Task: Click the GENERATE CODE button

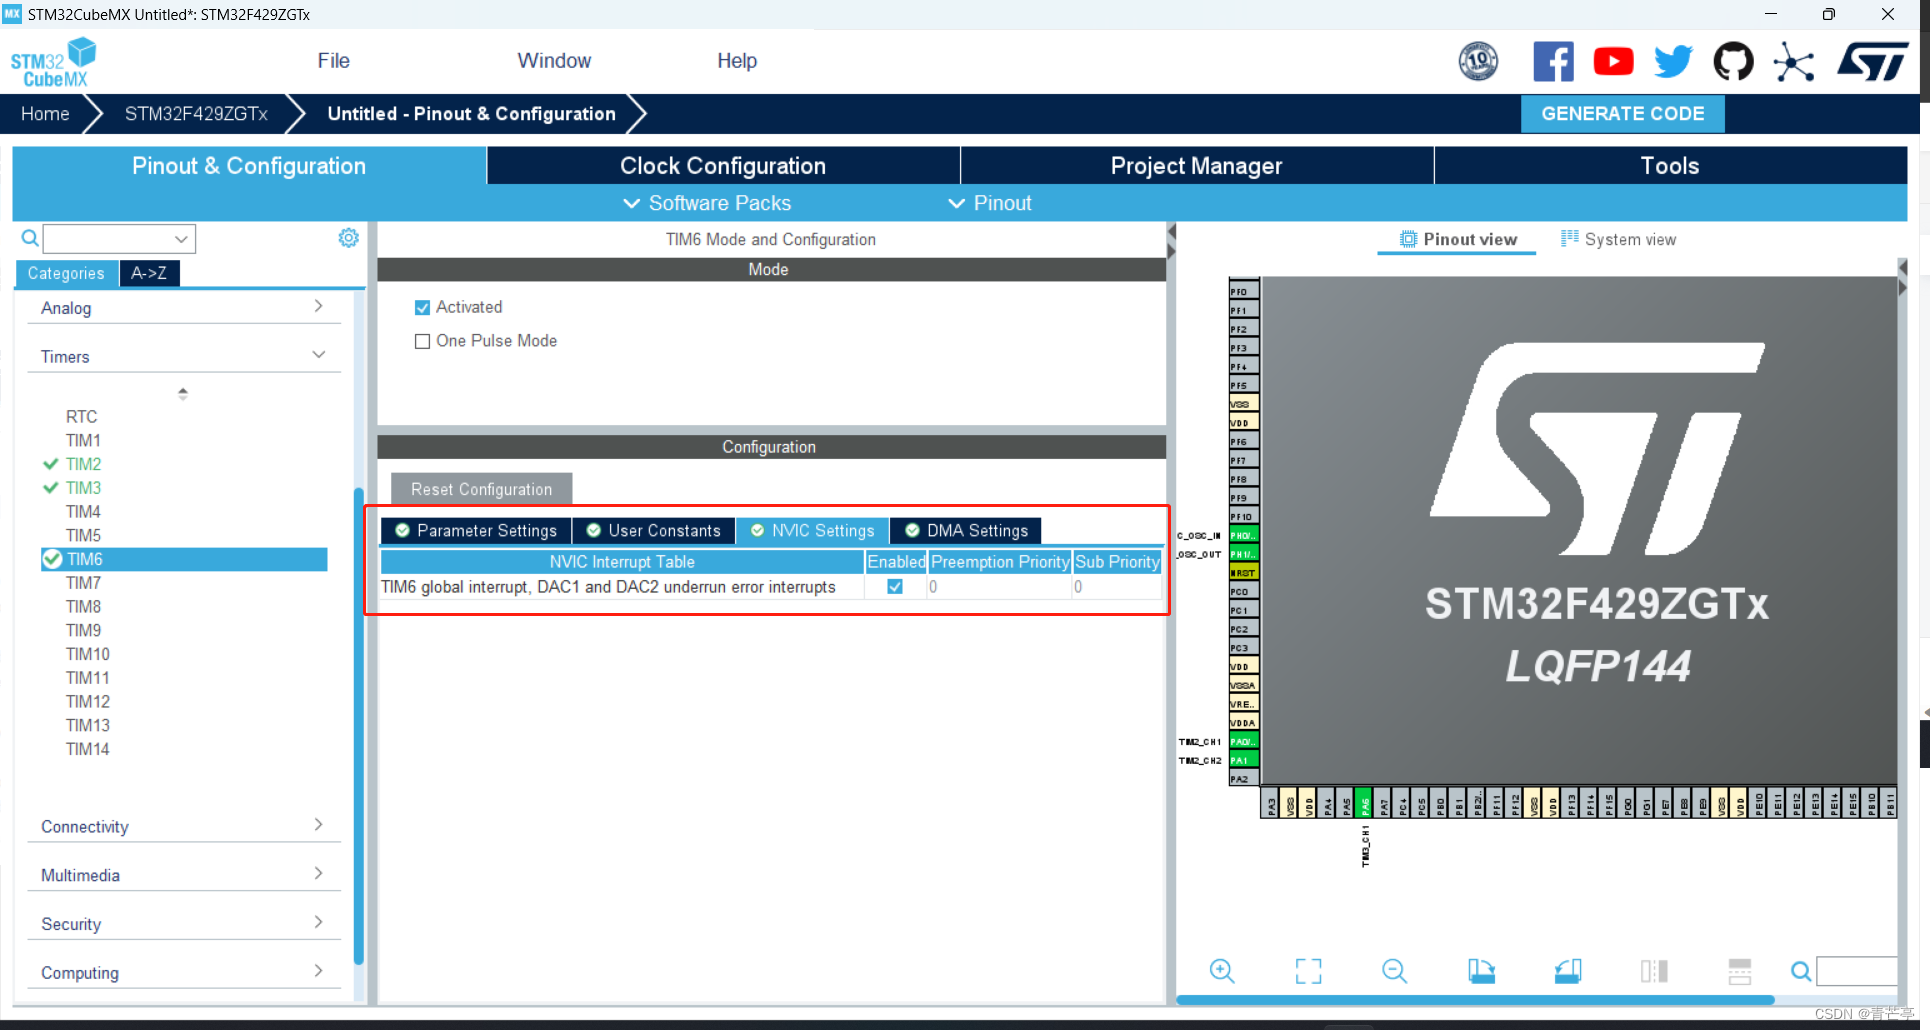Action: [1623, 114]
